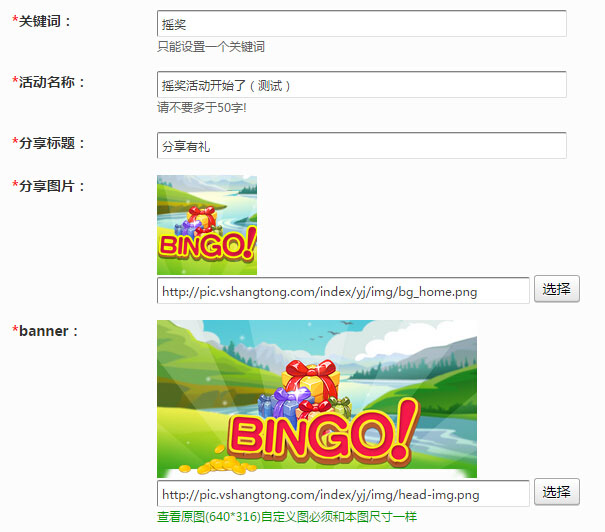The height and width of the screenshot is (532, 605).
Task: Click the BINGO! text in the small share image
Action: [x=208, y=245]
